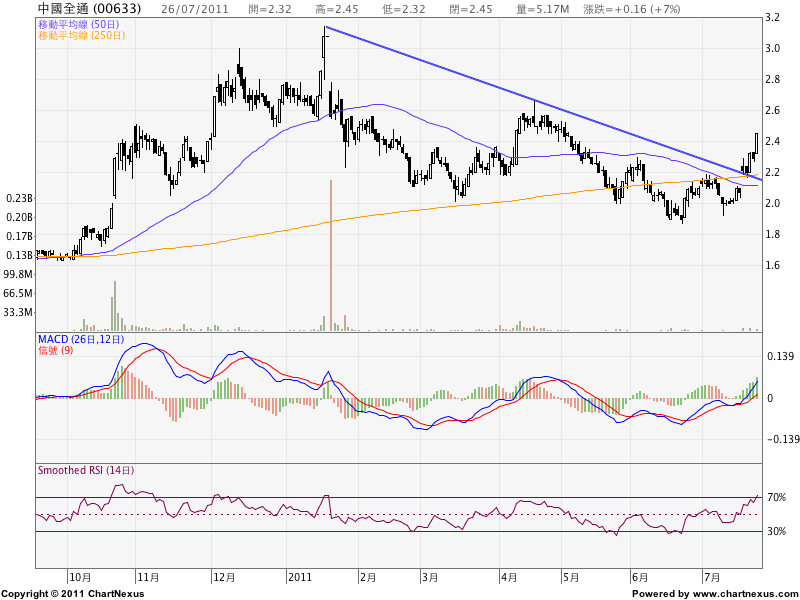
Task: Click the high price 高=2.45
Action: pos(337,9)
